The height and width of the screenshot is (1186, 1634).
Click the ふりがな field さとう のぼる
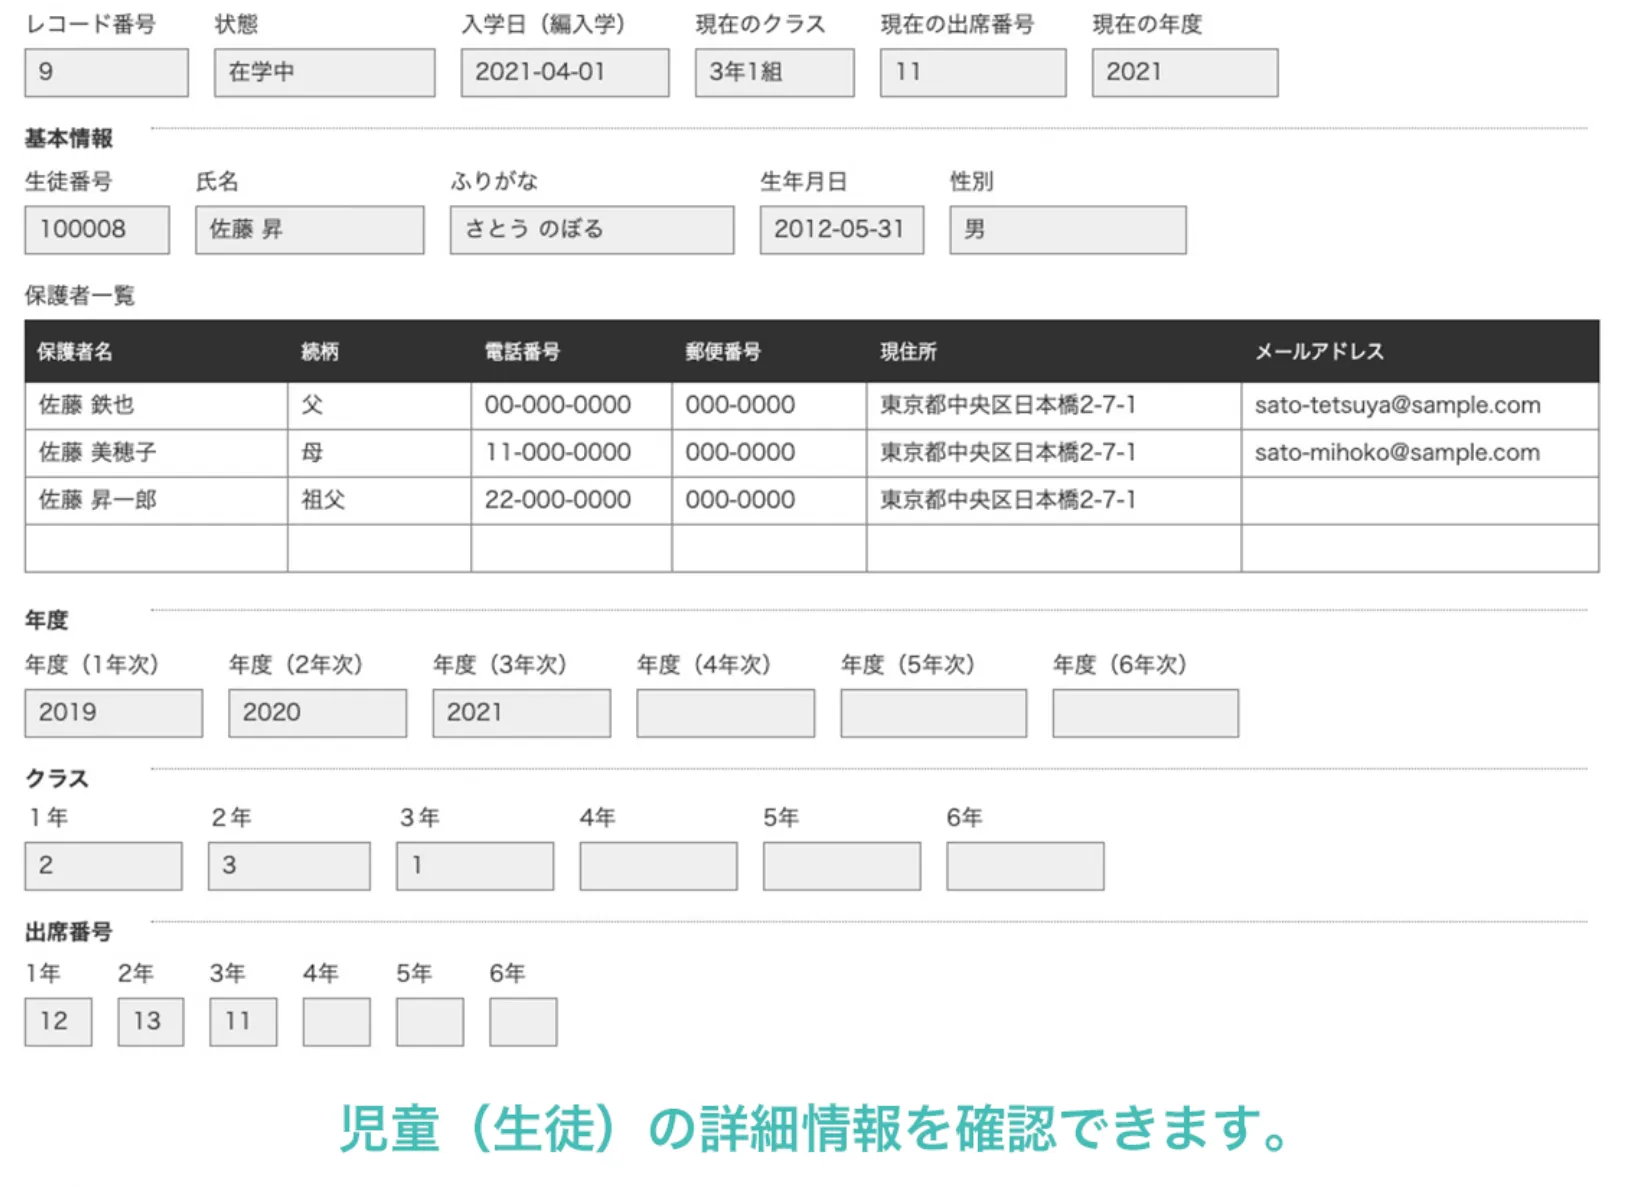[x=591, y=230]
